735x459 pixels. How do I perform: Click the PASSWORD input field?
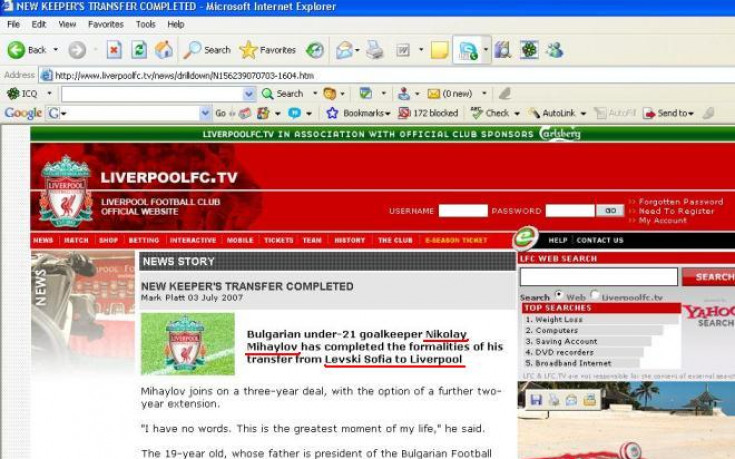[570, 211]
